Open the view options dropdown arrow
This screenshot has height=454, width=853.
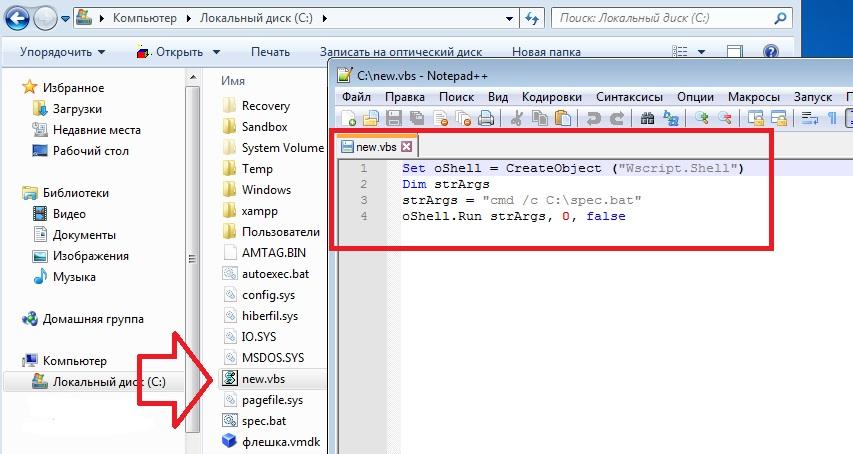click(703, 52)
